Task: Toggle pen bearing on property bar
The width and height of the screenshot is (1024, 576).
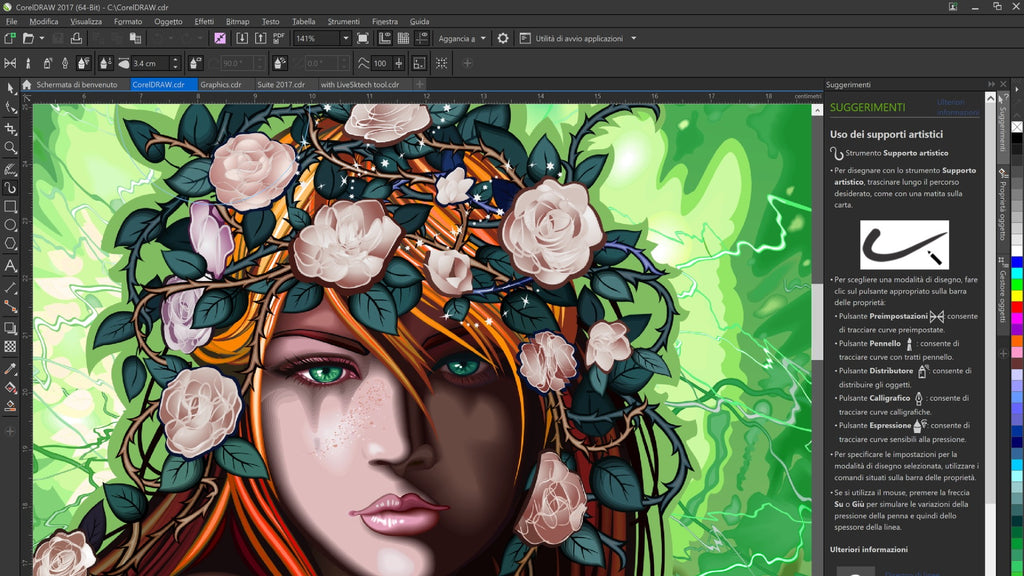Action: coord(280,63)
